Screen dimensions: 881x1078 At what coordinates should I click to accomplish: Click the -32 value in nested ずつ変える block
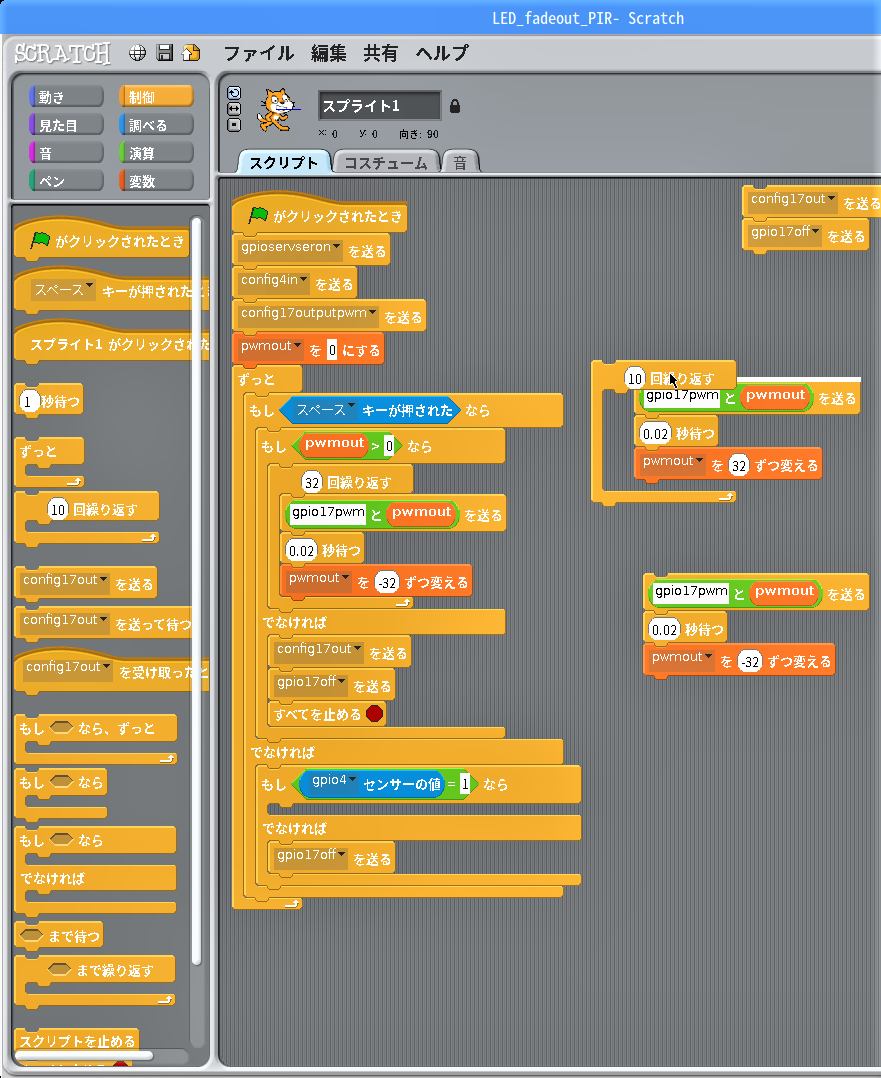(x=387, y=583)
